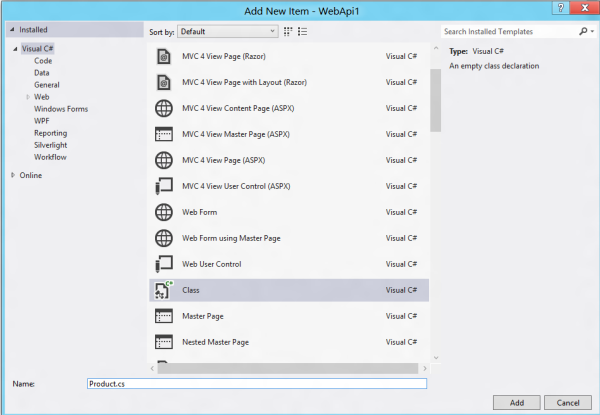Switch to small icons view
The height and width of the screenshot is (415, 600).
click(x=287, y=32)
